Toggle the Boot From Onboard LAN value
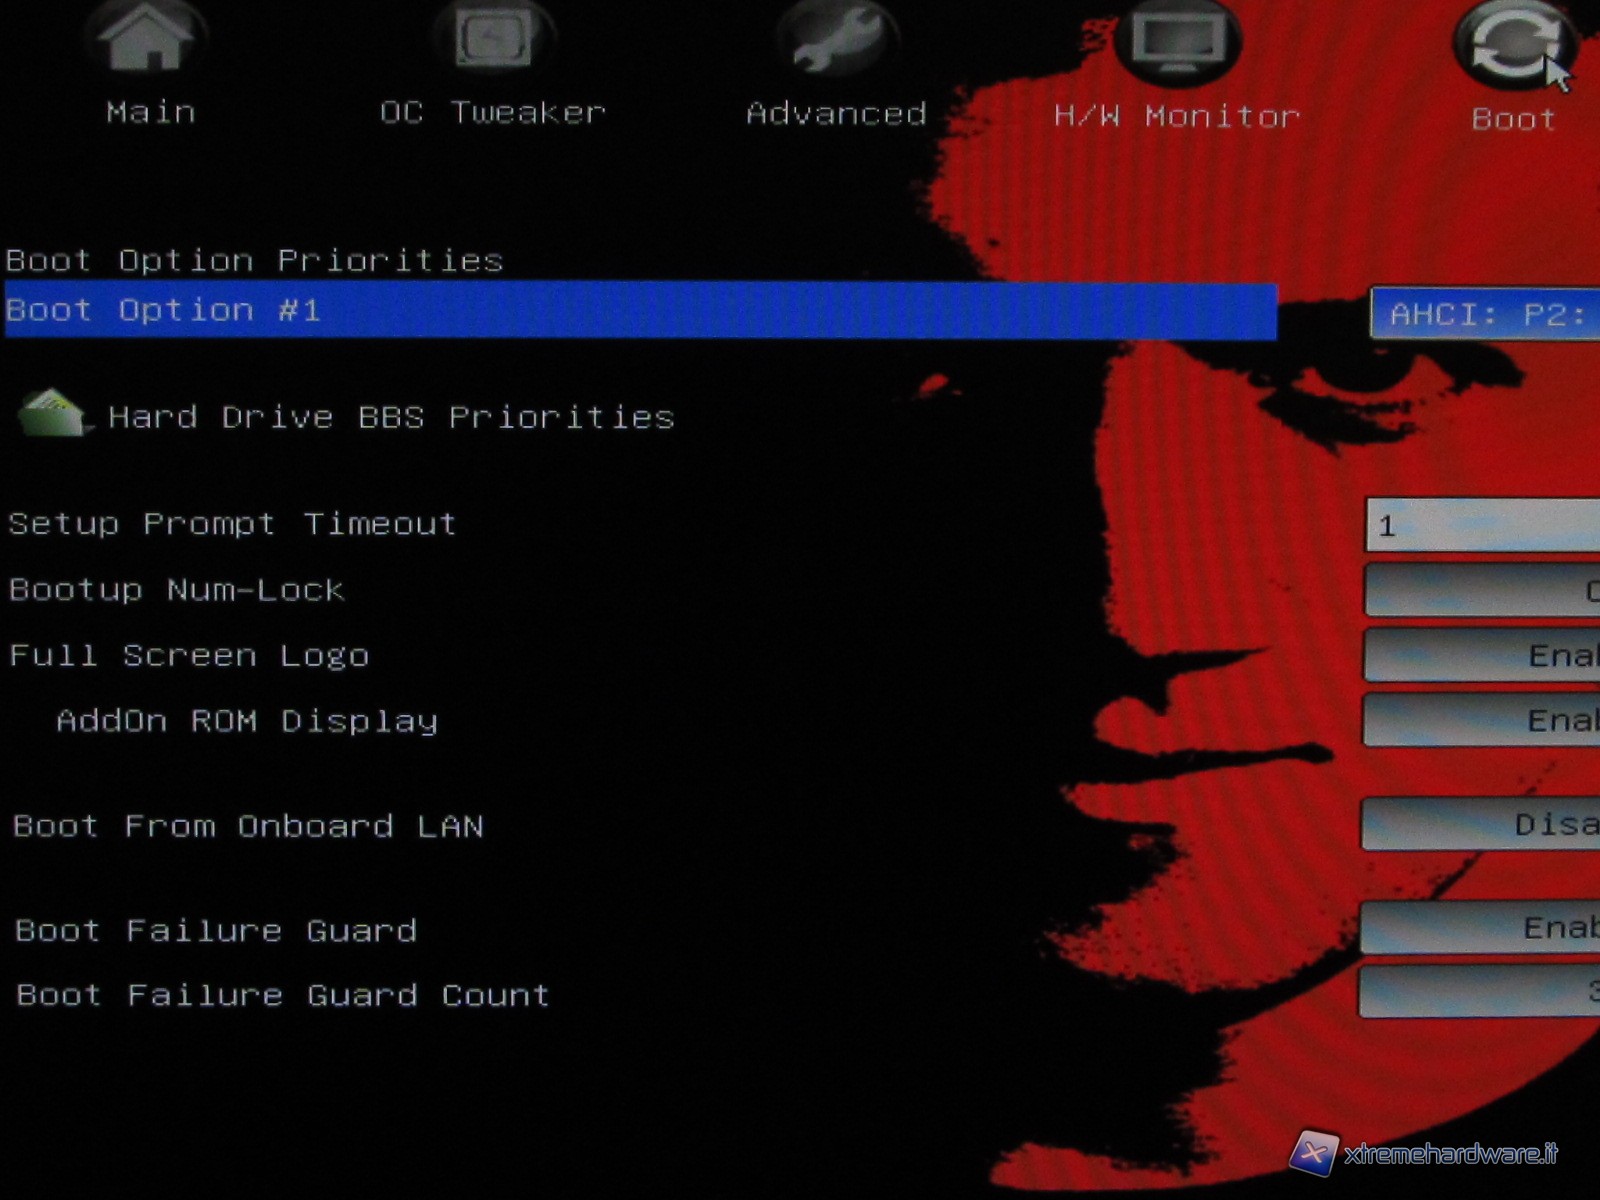 (1482, 825)
